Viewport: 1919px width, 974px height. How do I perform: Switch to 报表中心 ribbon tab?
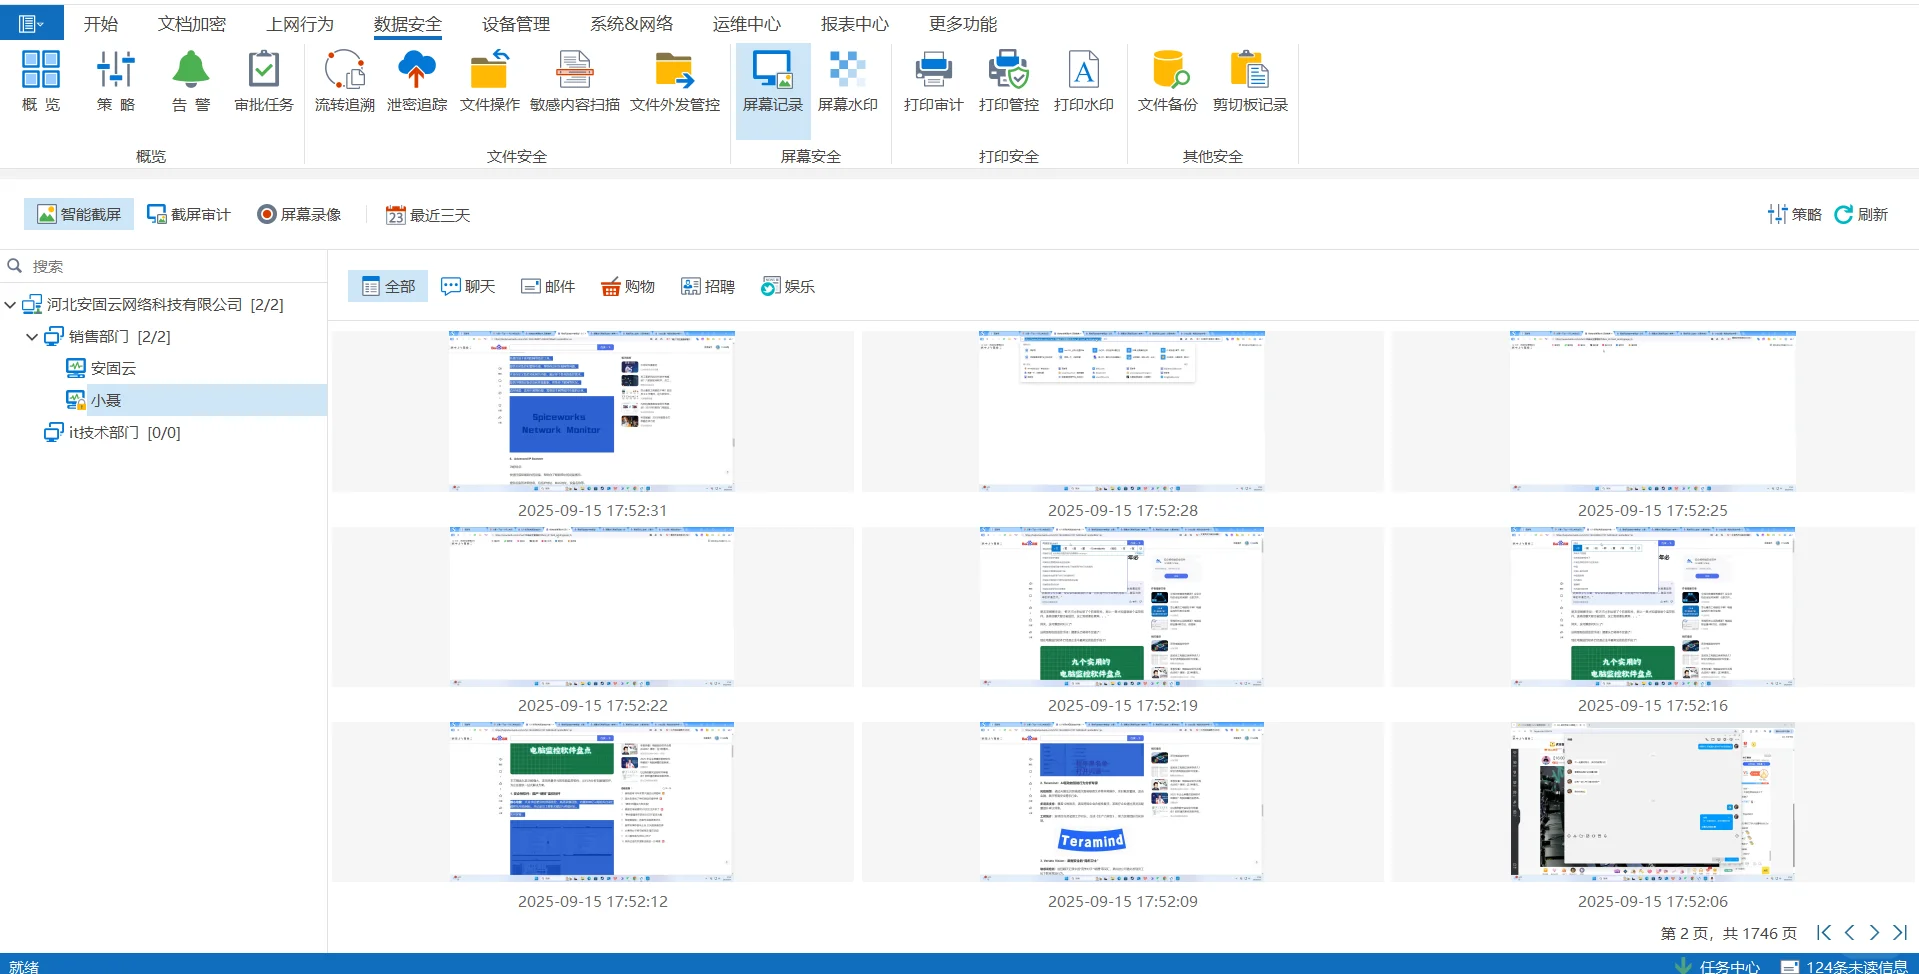click(855, 24)
